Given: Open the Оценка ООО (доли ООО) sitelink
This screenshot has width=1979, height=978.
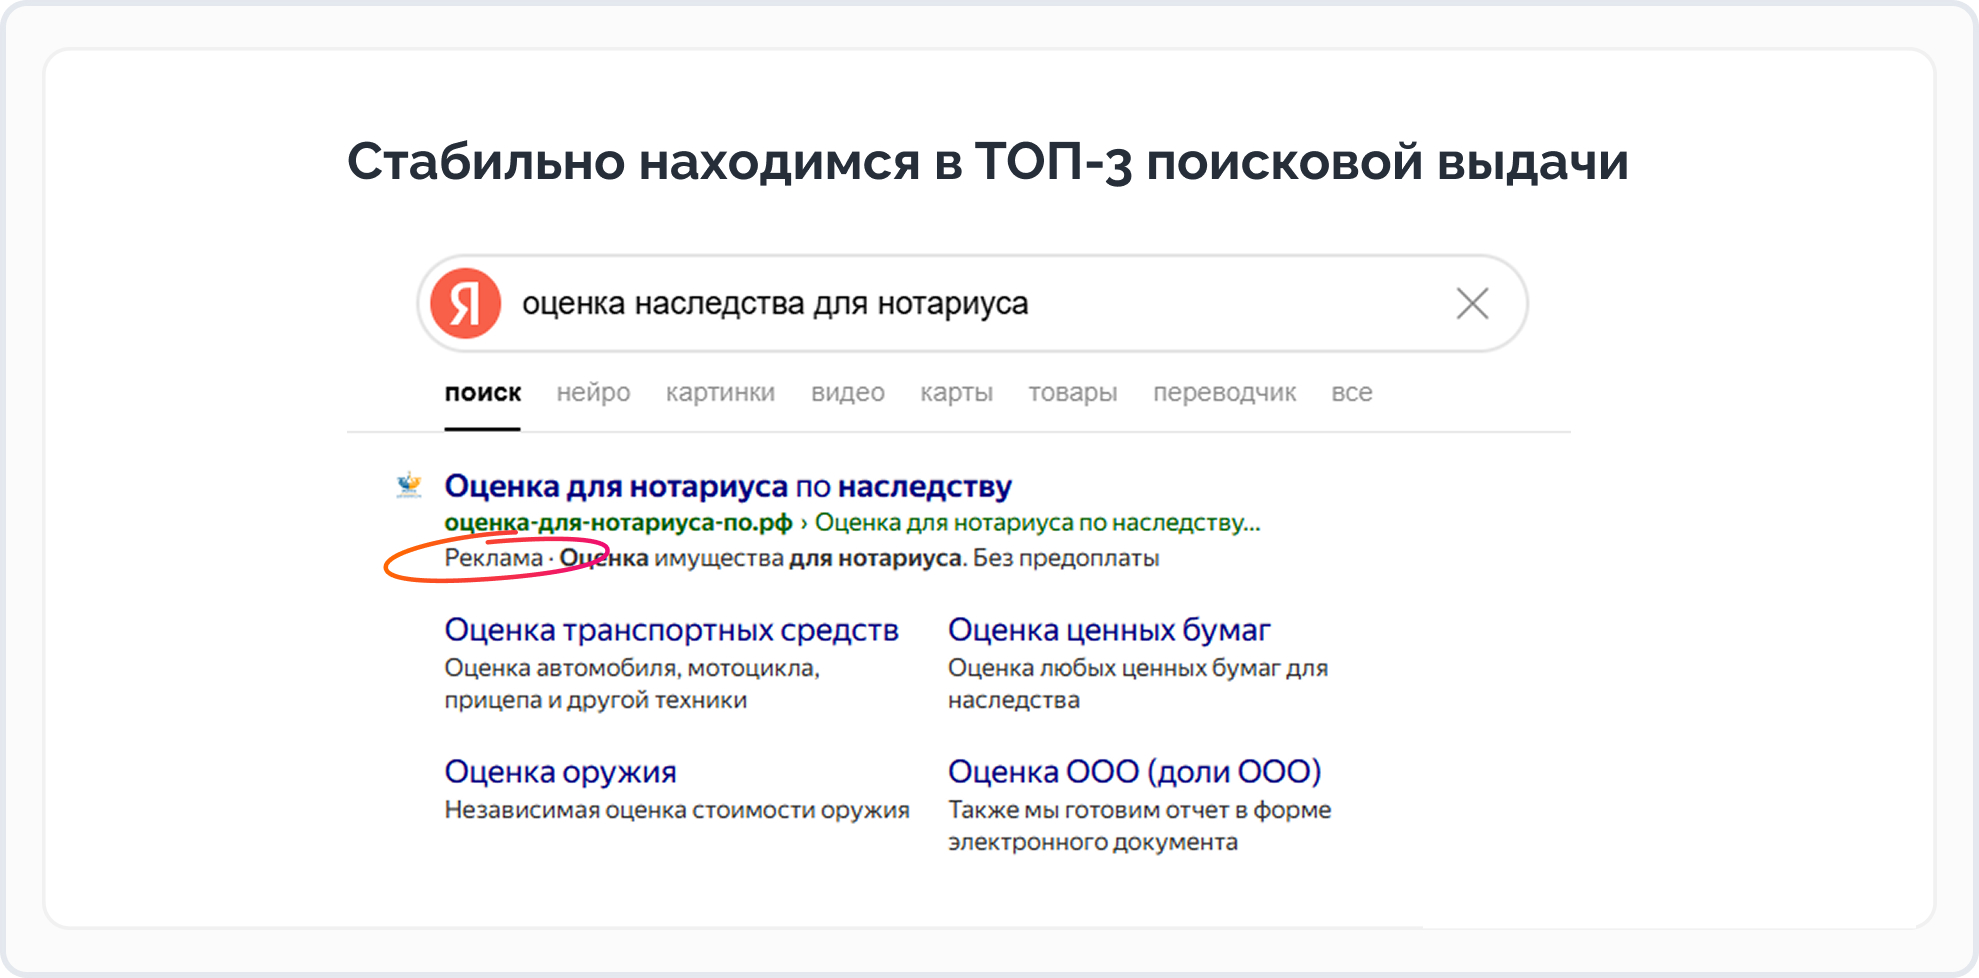Looking at the screenshot, I should pyautogui.click(x=1135, y=771).
